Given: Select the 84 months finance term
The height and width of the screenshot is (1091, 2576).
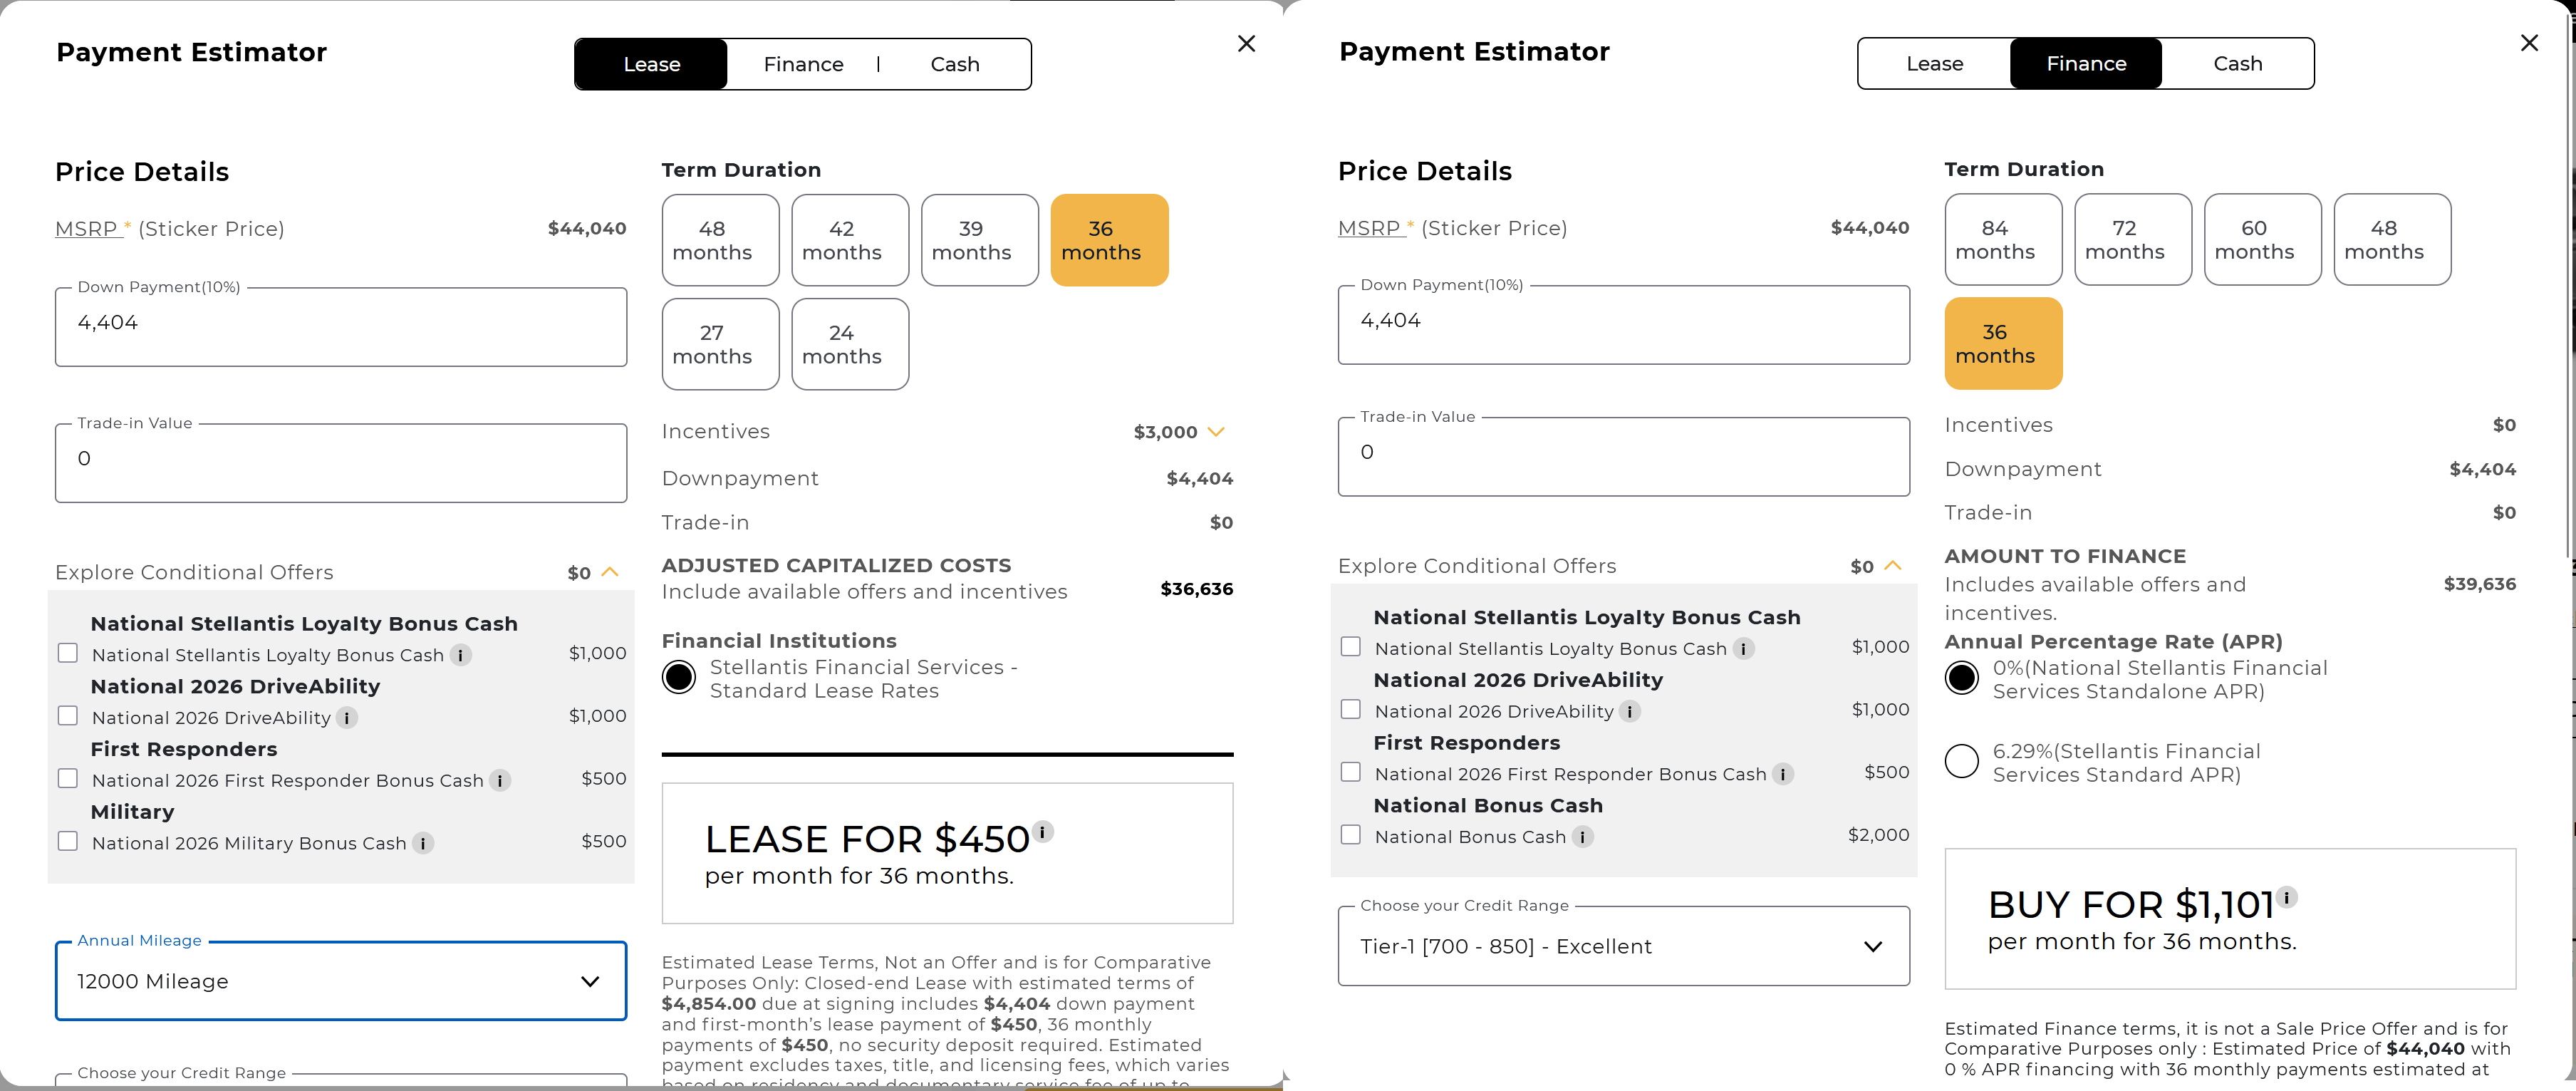Looking at the screenshot, I should coord(2004,239).
